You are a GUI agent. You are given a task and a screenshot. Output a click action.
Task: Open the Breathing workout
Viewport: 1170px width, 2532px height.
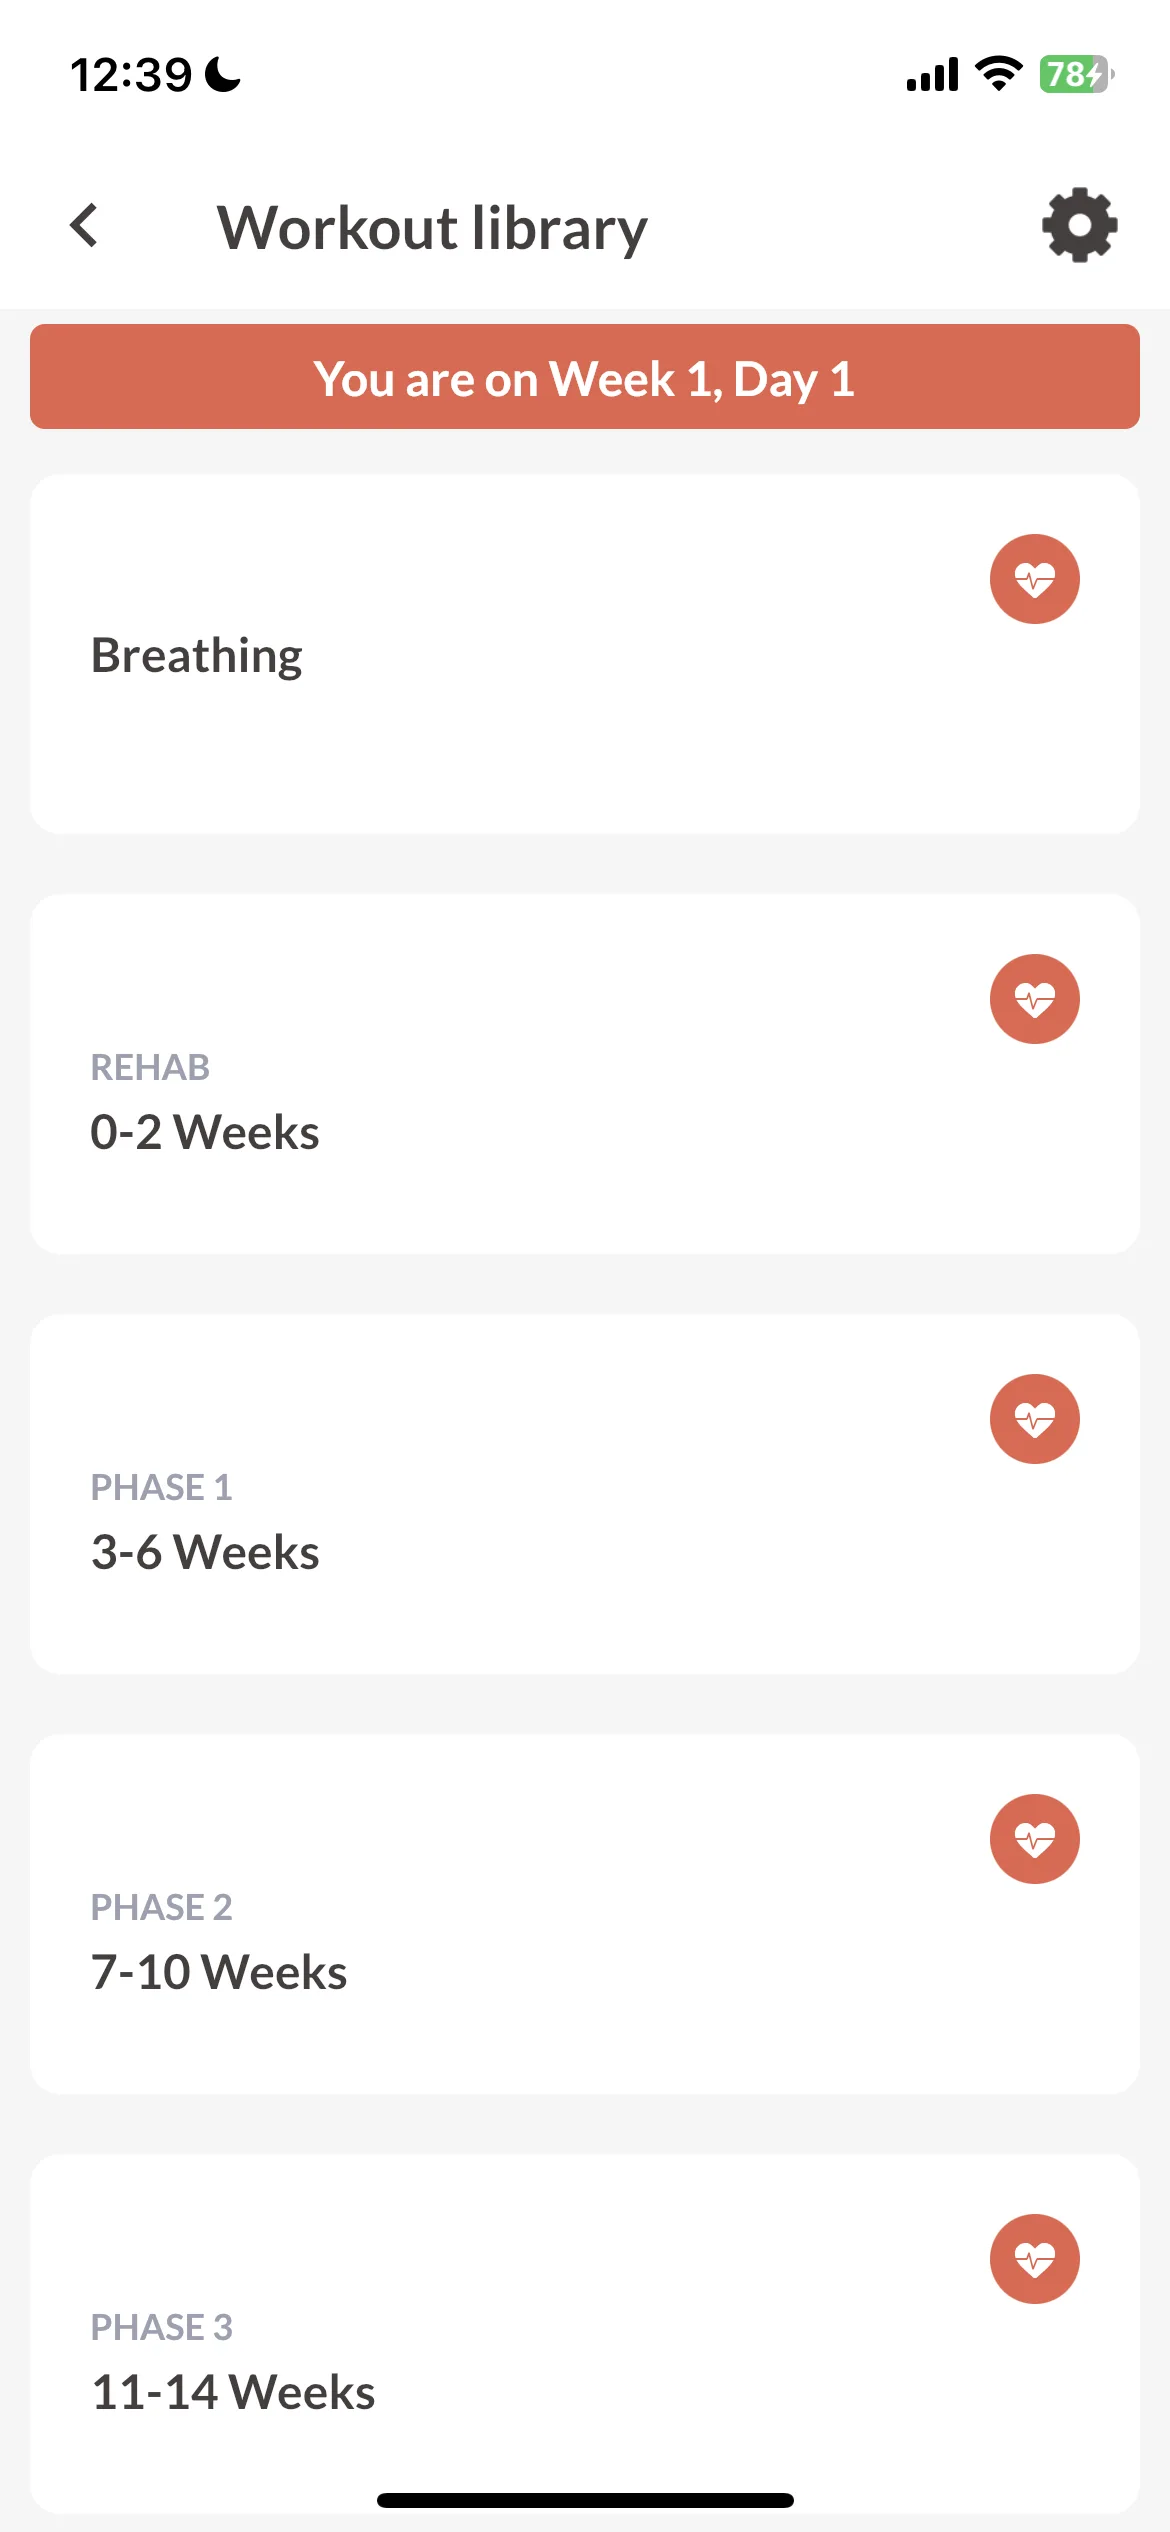click(x=585, y=654)
